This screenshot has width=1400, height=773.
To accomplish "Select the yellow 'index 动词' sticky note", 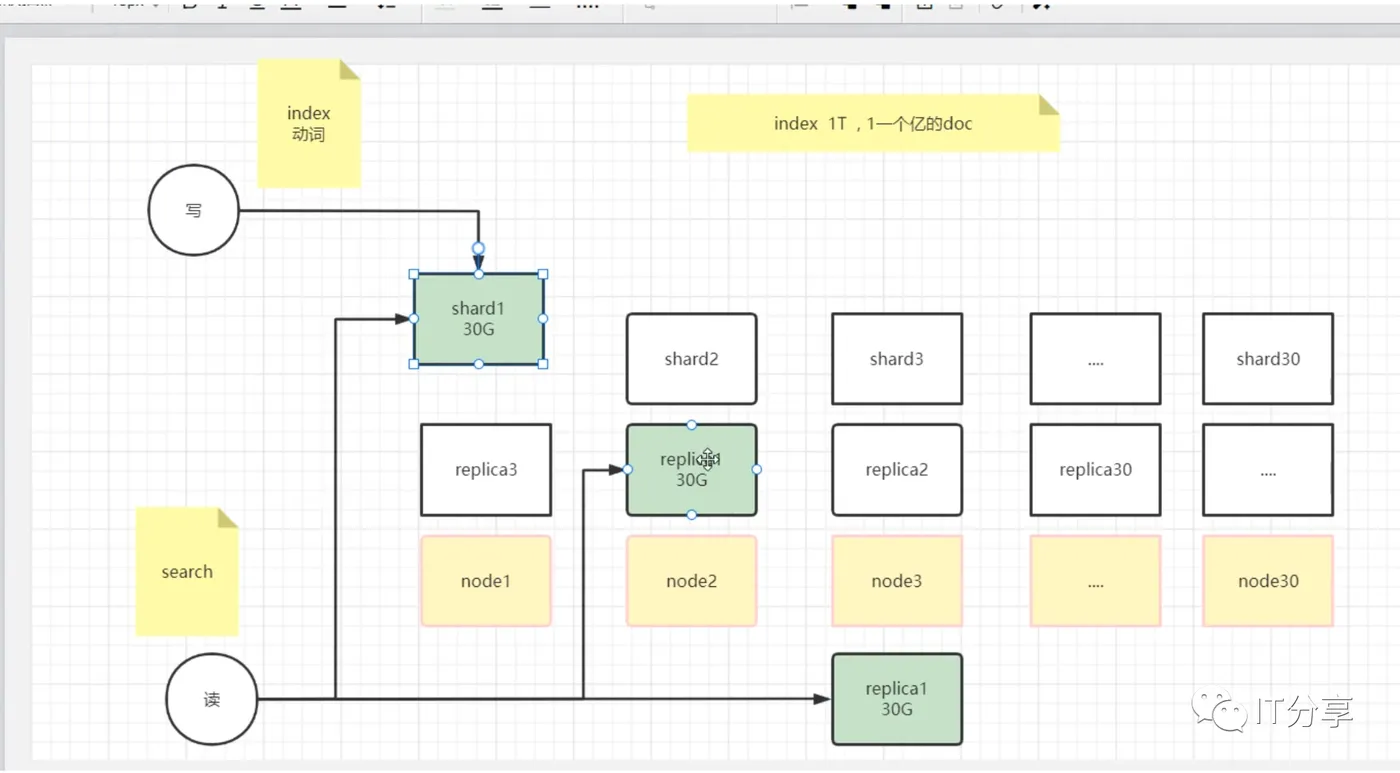I will pyautogui.click(x=309, y=124).
